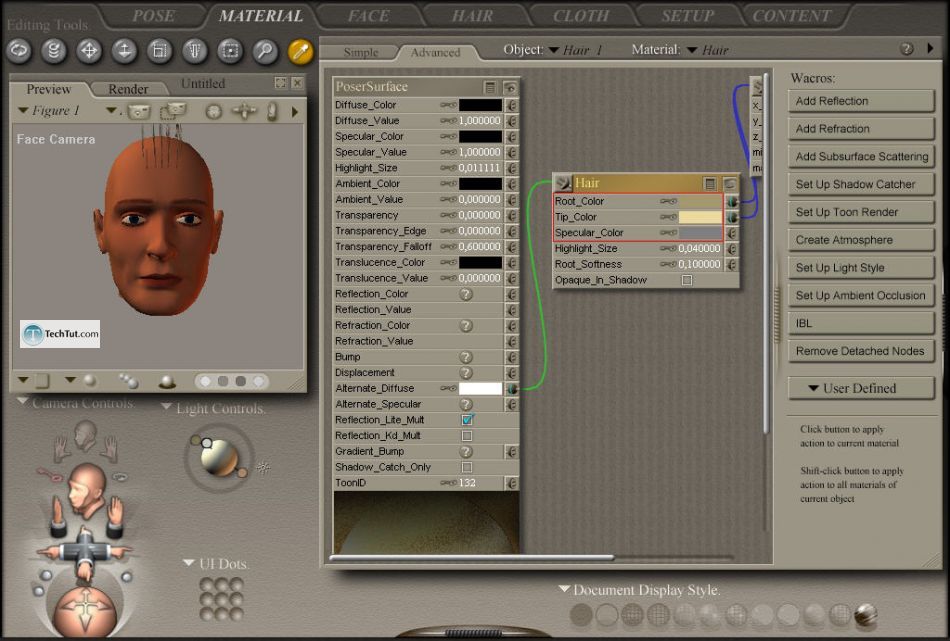950x641 pixels.
Task: Click the Highlight_Size value in Hair node
Action: [x=700, y=248]
